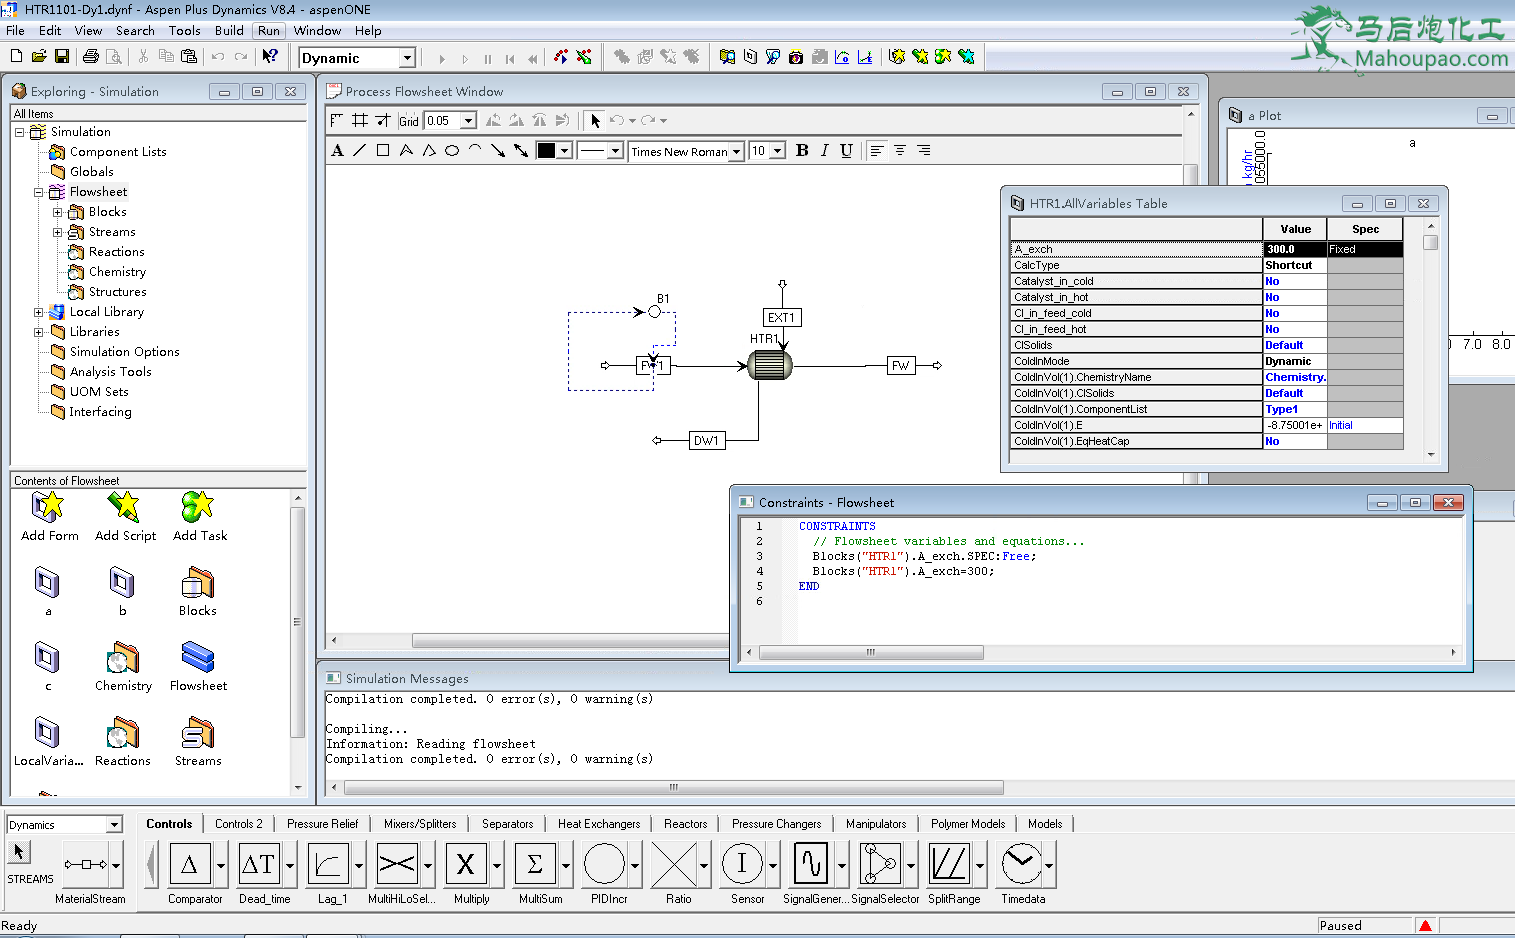Screen dimensions: 1515x938
Task: Select the rectangle drawing tool
Action: point(383,151)
